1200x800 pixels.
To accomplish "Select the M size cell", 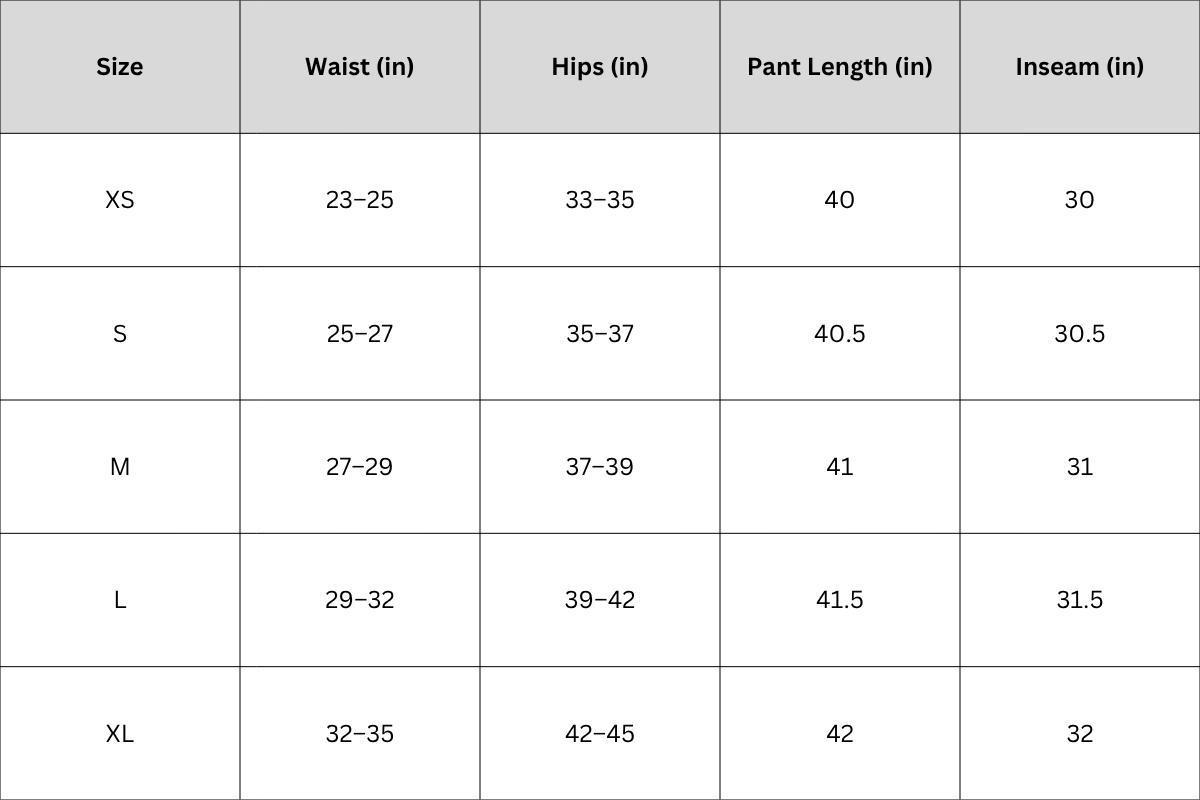I will (x=120, y=467).
